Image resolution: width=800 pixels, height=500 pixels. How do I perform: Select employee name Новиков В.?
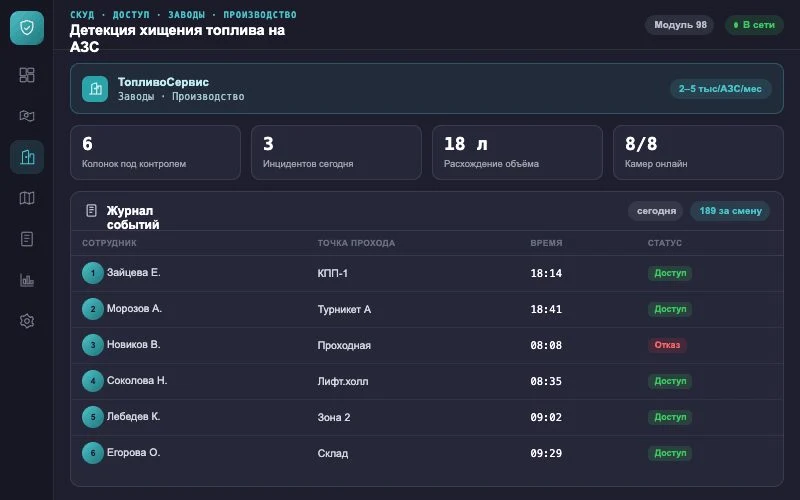pos(134,344)
